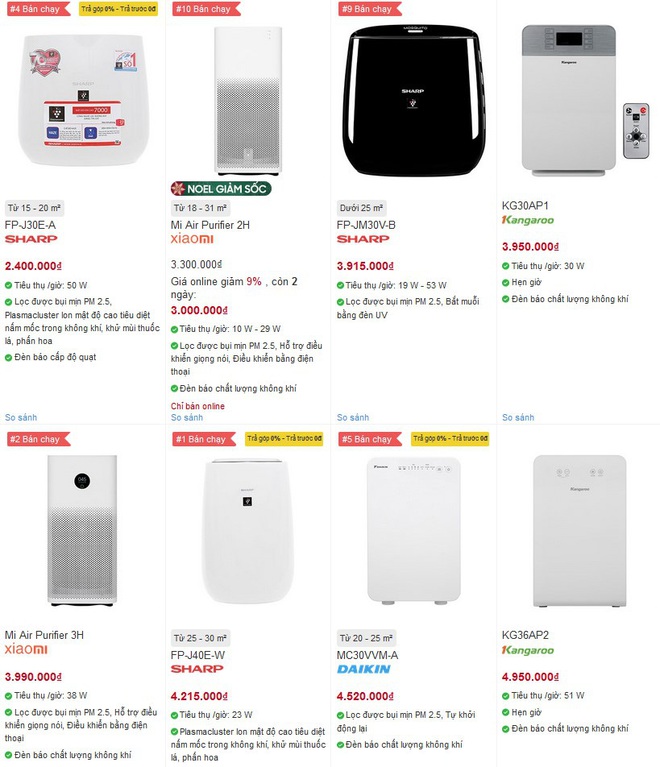
Task: Click the Daikin logo under MC30VVM-A
Action: [x=364, y=669]
